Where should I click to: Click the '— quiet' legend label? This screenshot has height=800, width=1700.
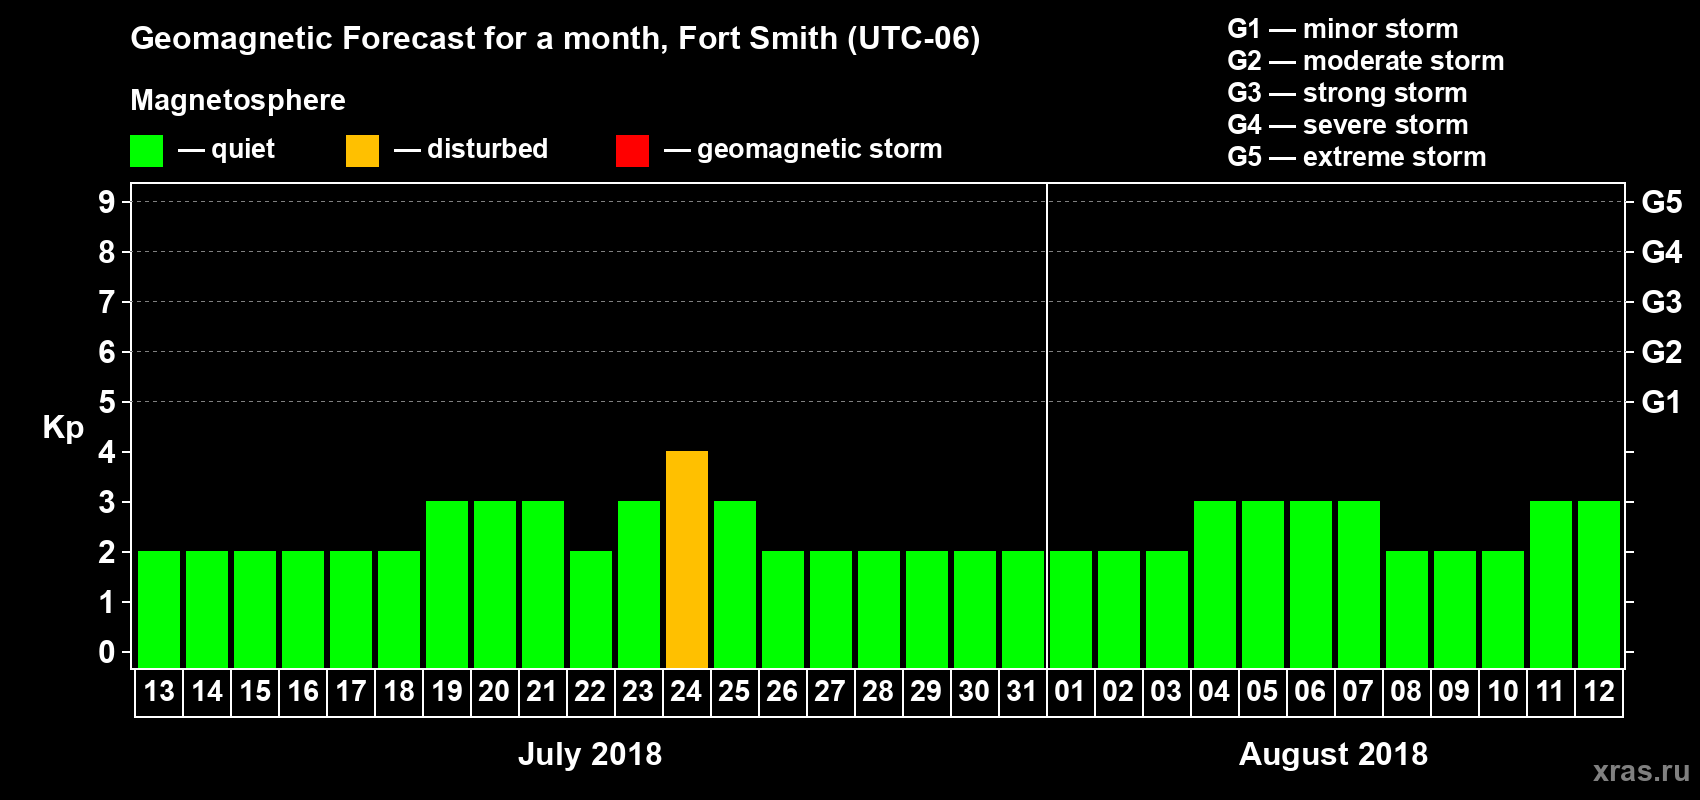point(226,149)
